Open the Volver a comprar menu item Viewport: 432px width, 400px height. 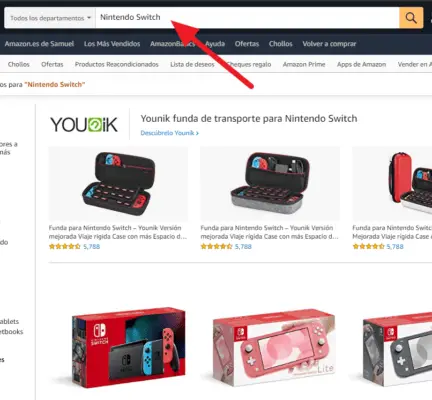tap(329, 44)
